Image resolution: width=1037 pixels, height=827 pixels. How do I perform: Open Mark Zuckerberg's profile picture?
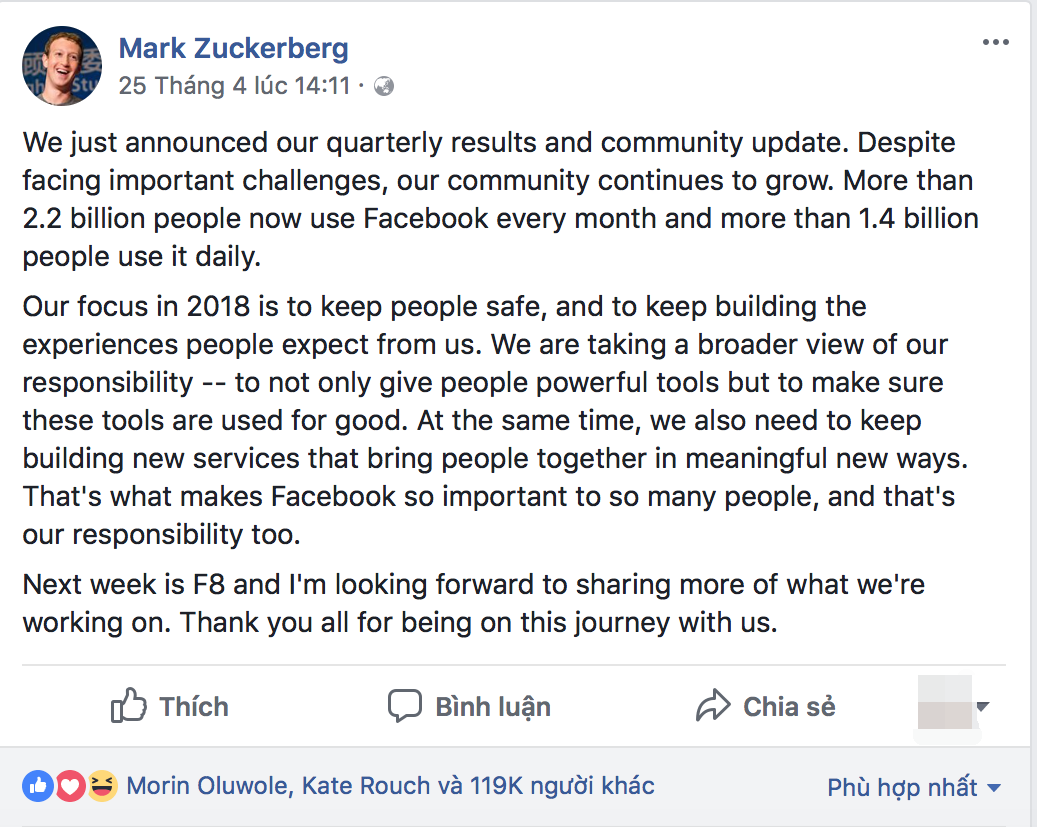point(63,65)
